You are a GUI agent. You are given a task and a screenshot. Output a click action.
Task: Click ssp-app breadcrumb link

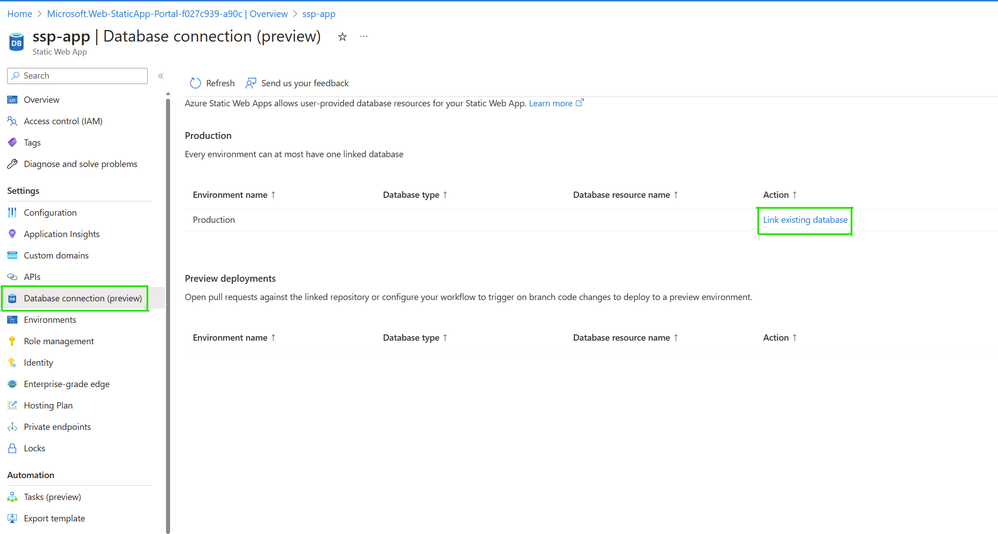[x=319, y=14]
